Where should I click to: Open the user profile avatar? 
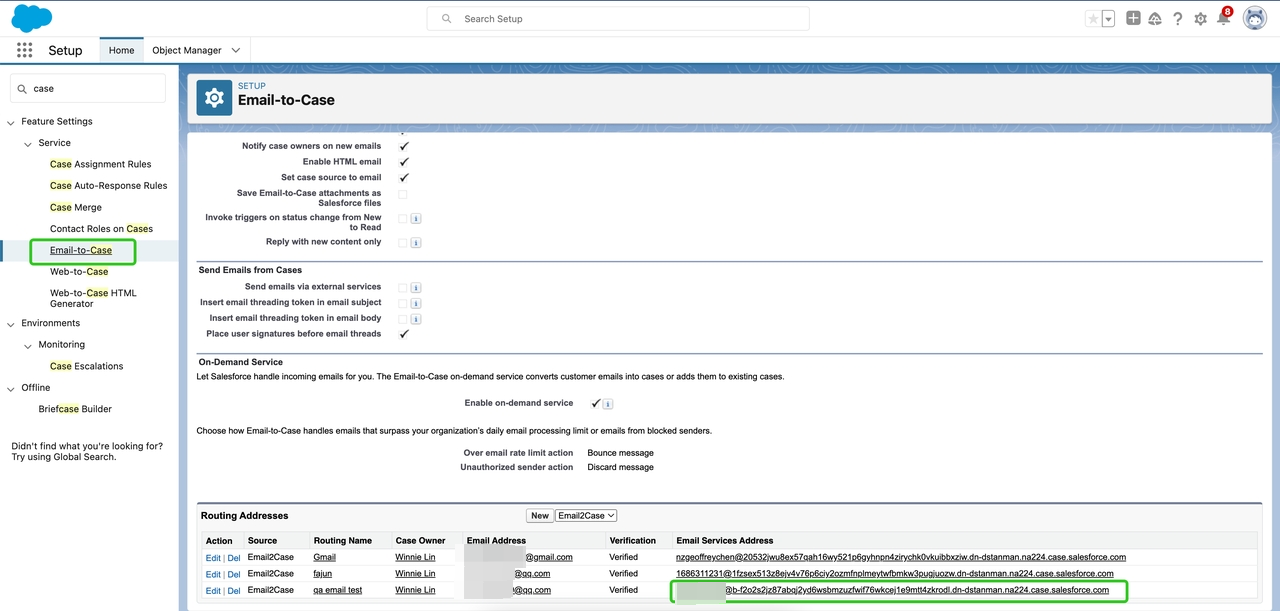pyautogui.click(x=1254, y=18)
